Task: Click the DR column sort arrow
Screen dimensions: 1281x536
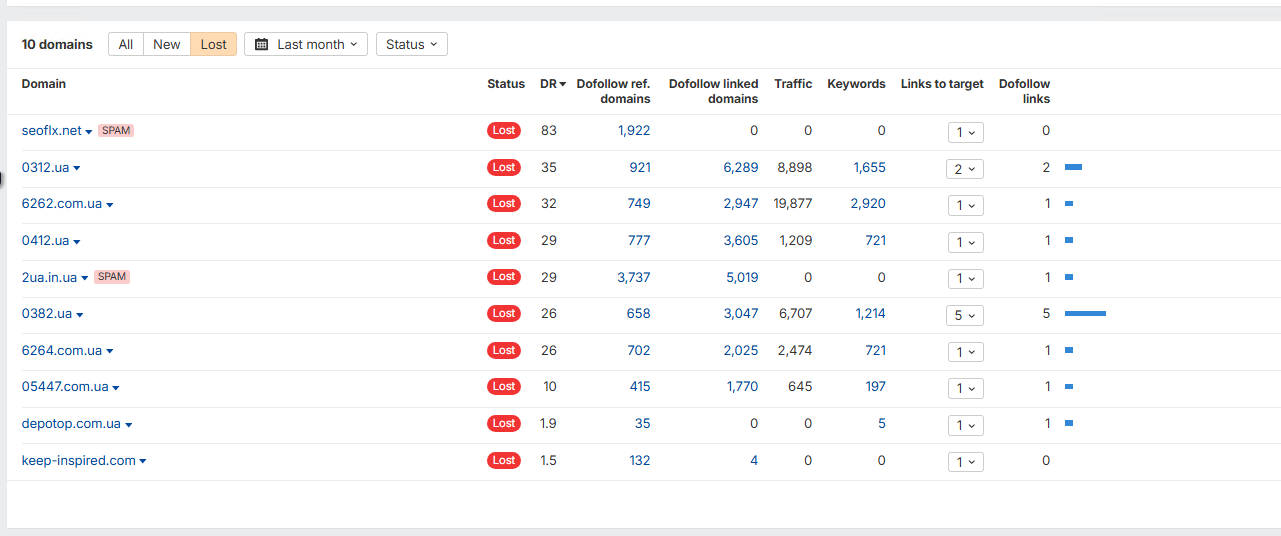Action: tap(563, 84)
